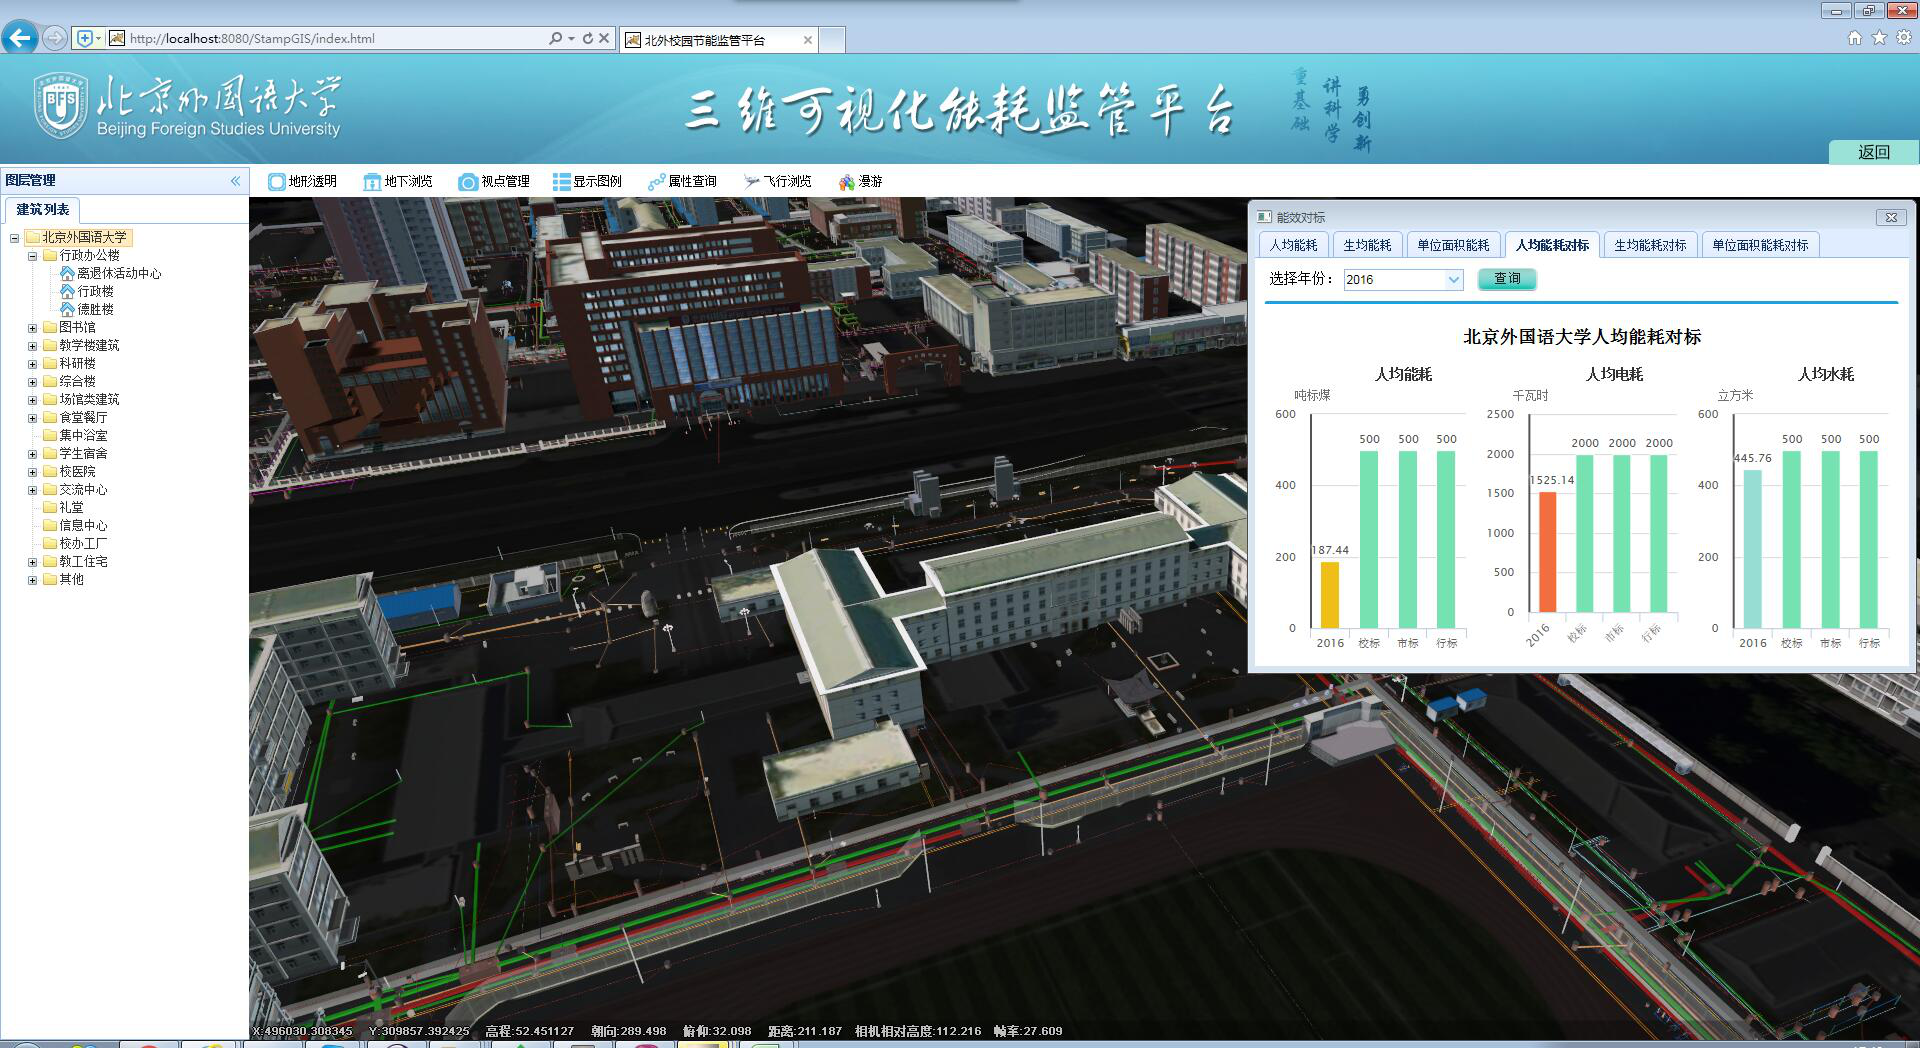Open a new browser tab
The image size is (1920, 1048).
point(833,40)
